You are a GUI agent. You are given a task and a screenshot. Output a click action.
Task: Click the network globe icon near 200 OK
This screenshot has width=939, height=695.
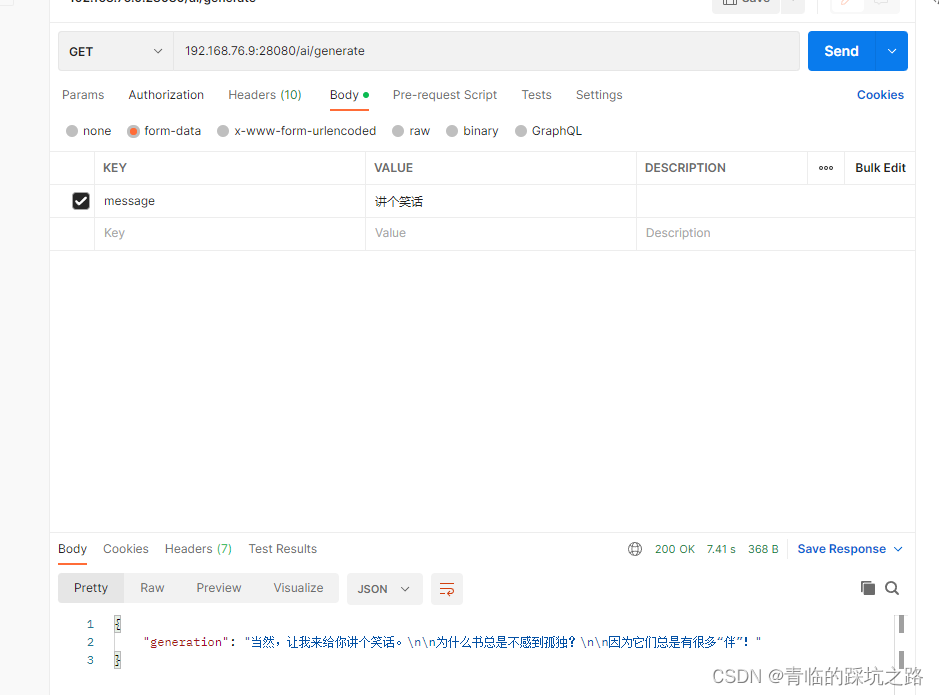[635, 549]
